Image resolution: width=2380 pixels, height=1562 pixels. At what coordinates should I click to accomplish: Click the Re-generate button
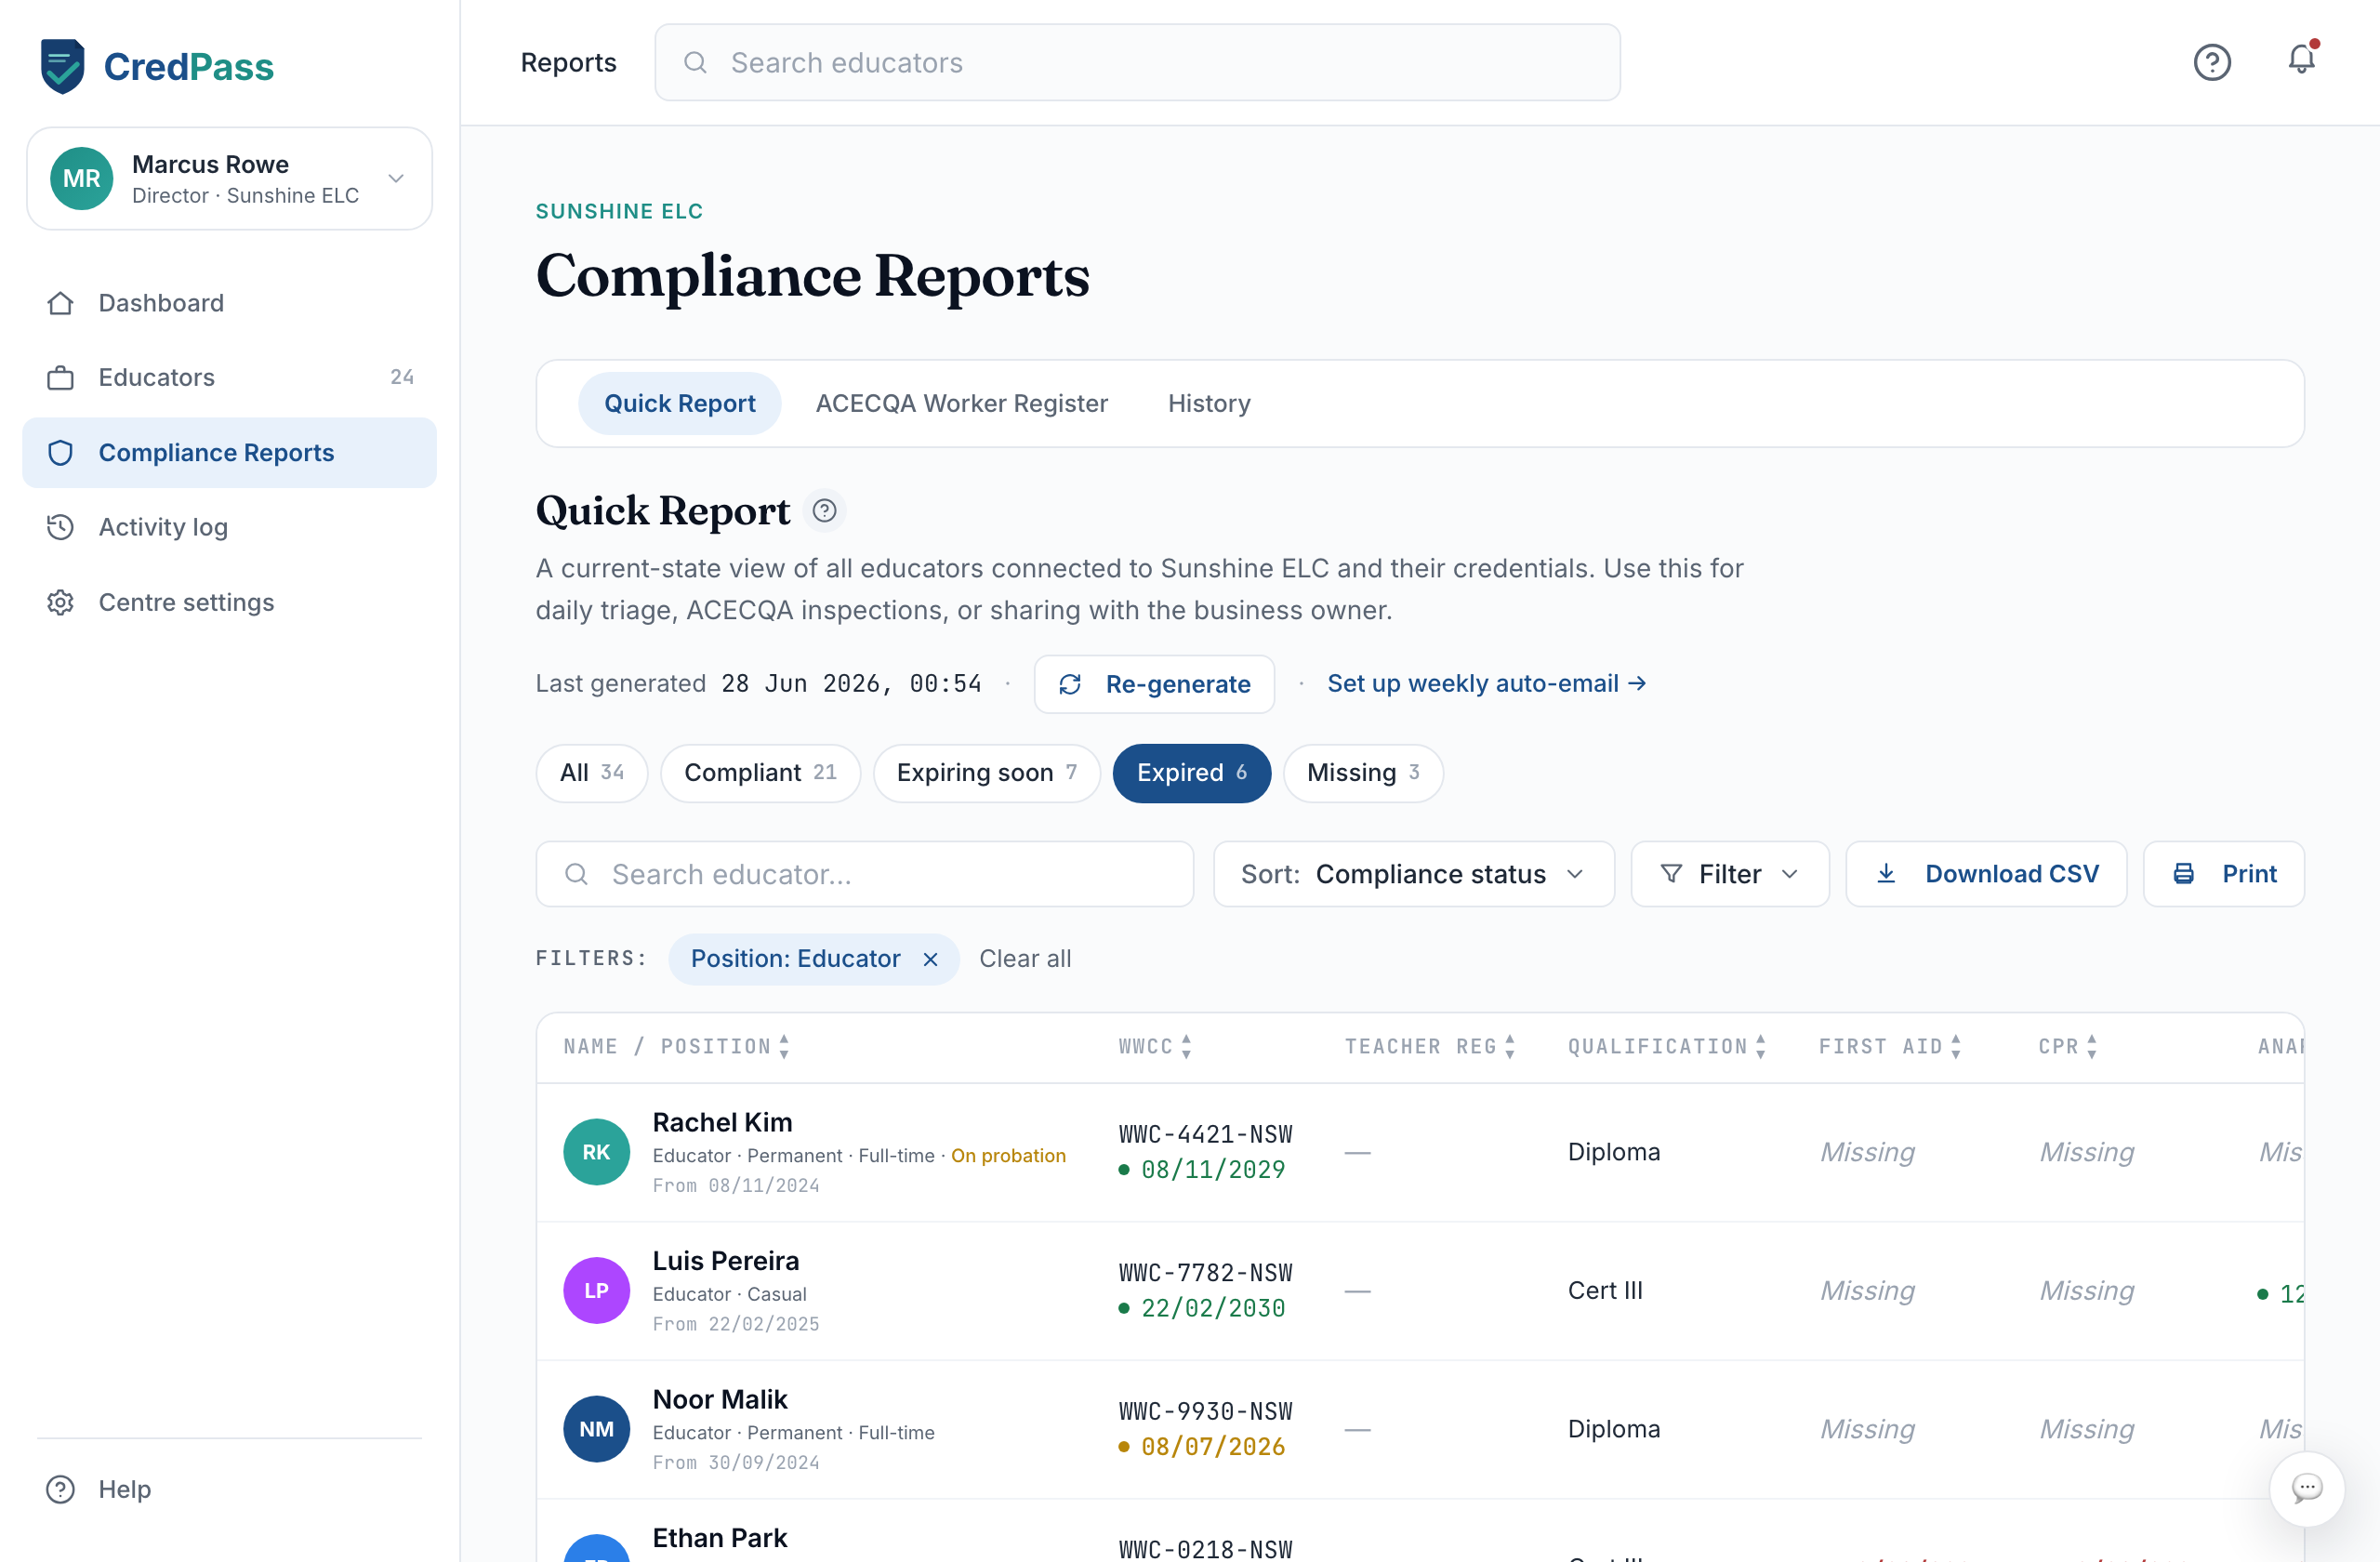(x=1154, y=684)
